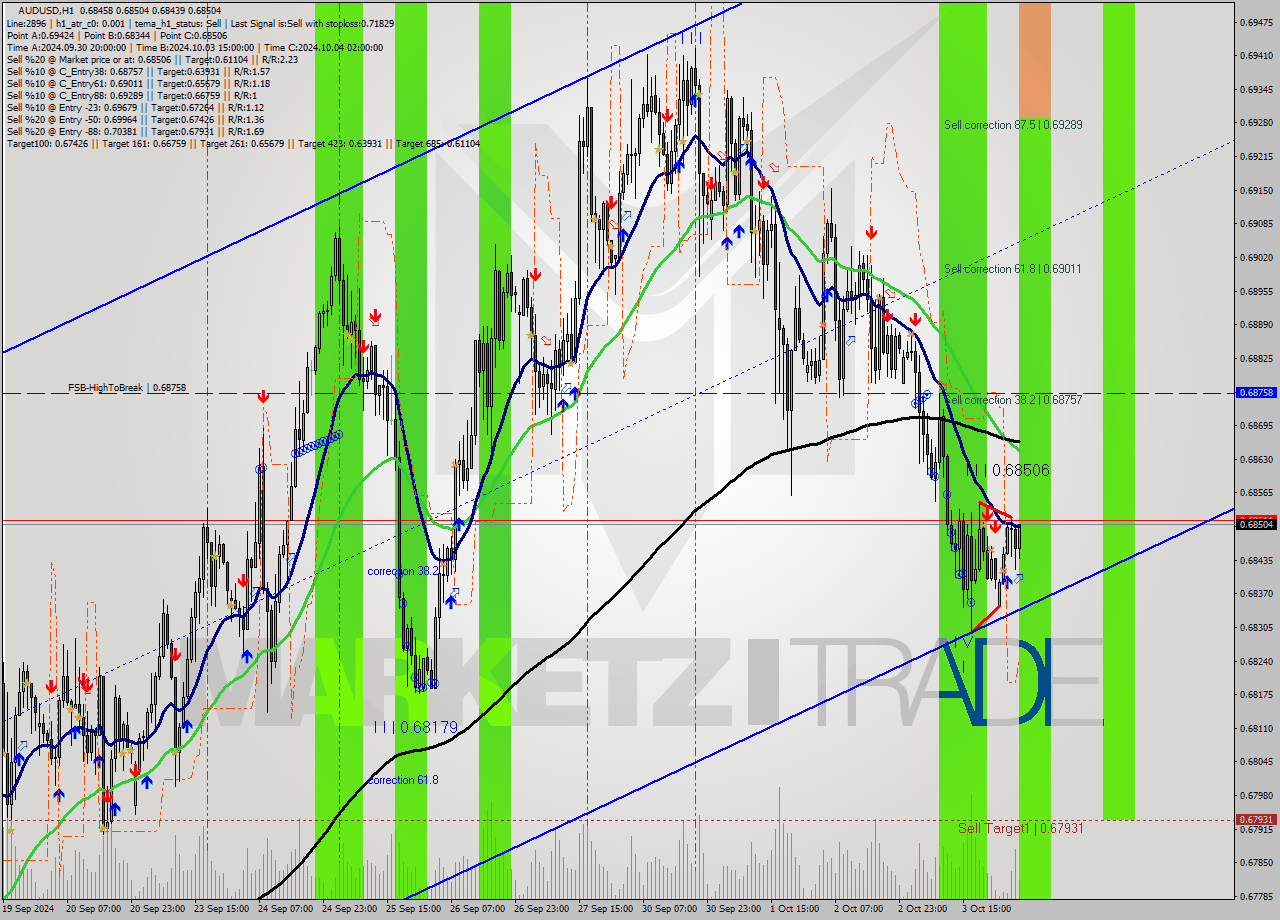Image resolution: width=1280 pixels, height=920 pixels.
Task: Click the 0.69215 price axis label
Action: 1256,157
